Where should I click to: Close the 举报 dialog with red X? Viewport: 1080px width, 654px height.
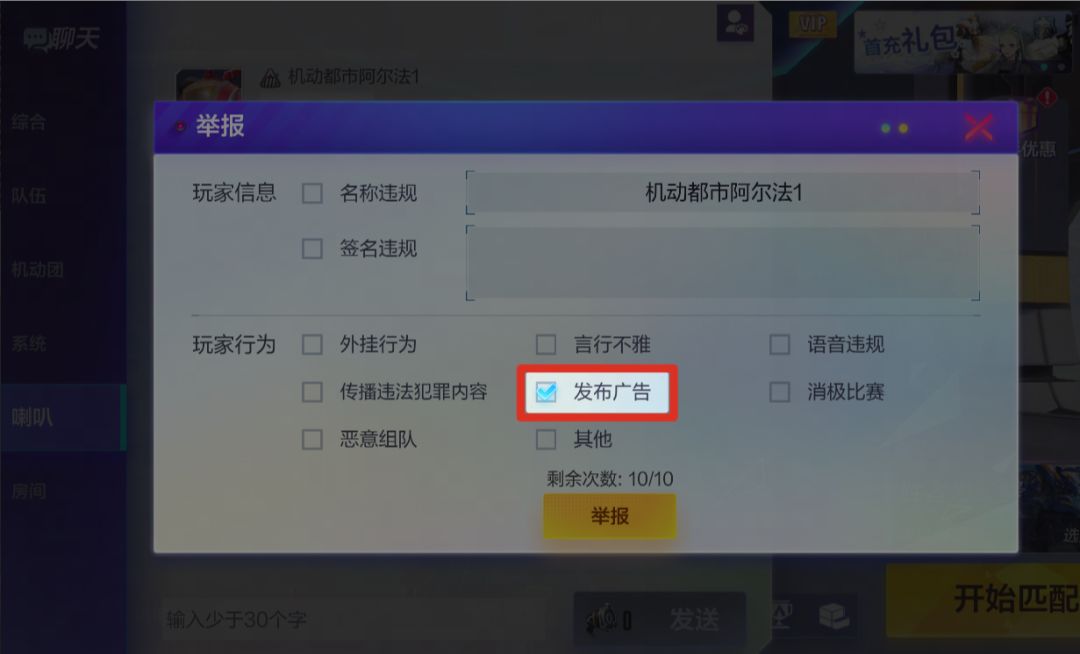[978, 127]
